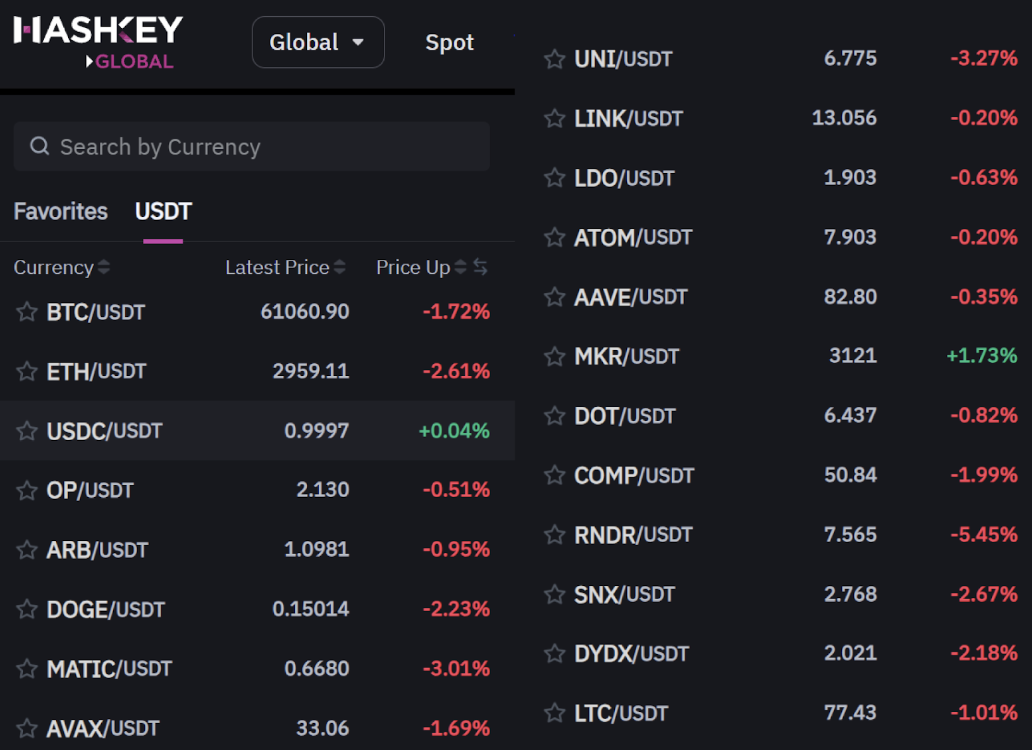Favorite the BTC/USDT pair star
Image resolution: width=1032 pixels, height=750 pixels.
pos(27,312)
